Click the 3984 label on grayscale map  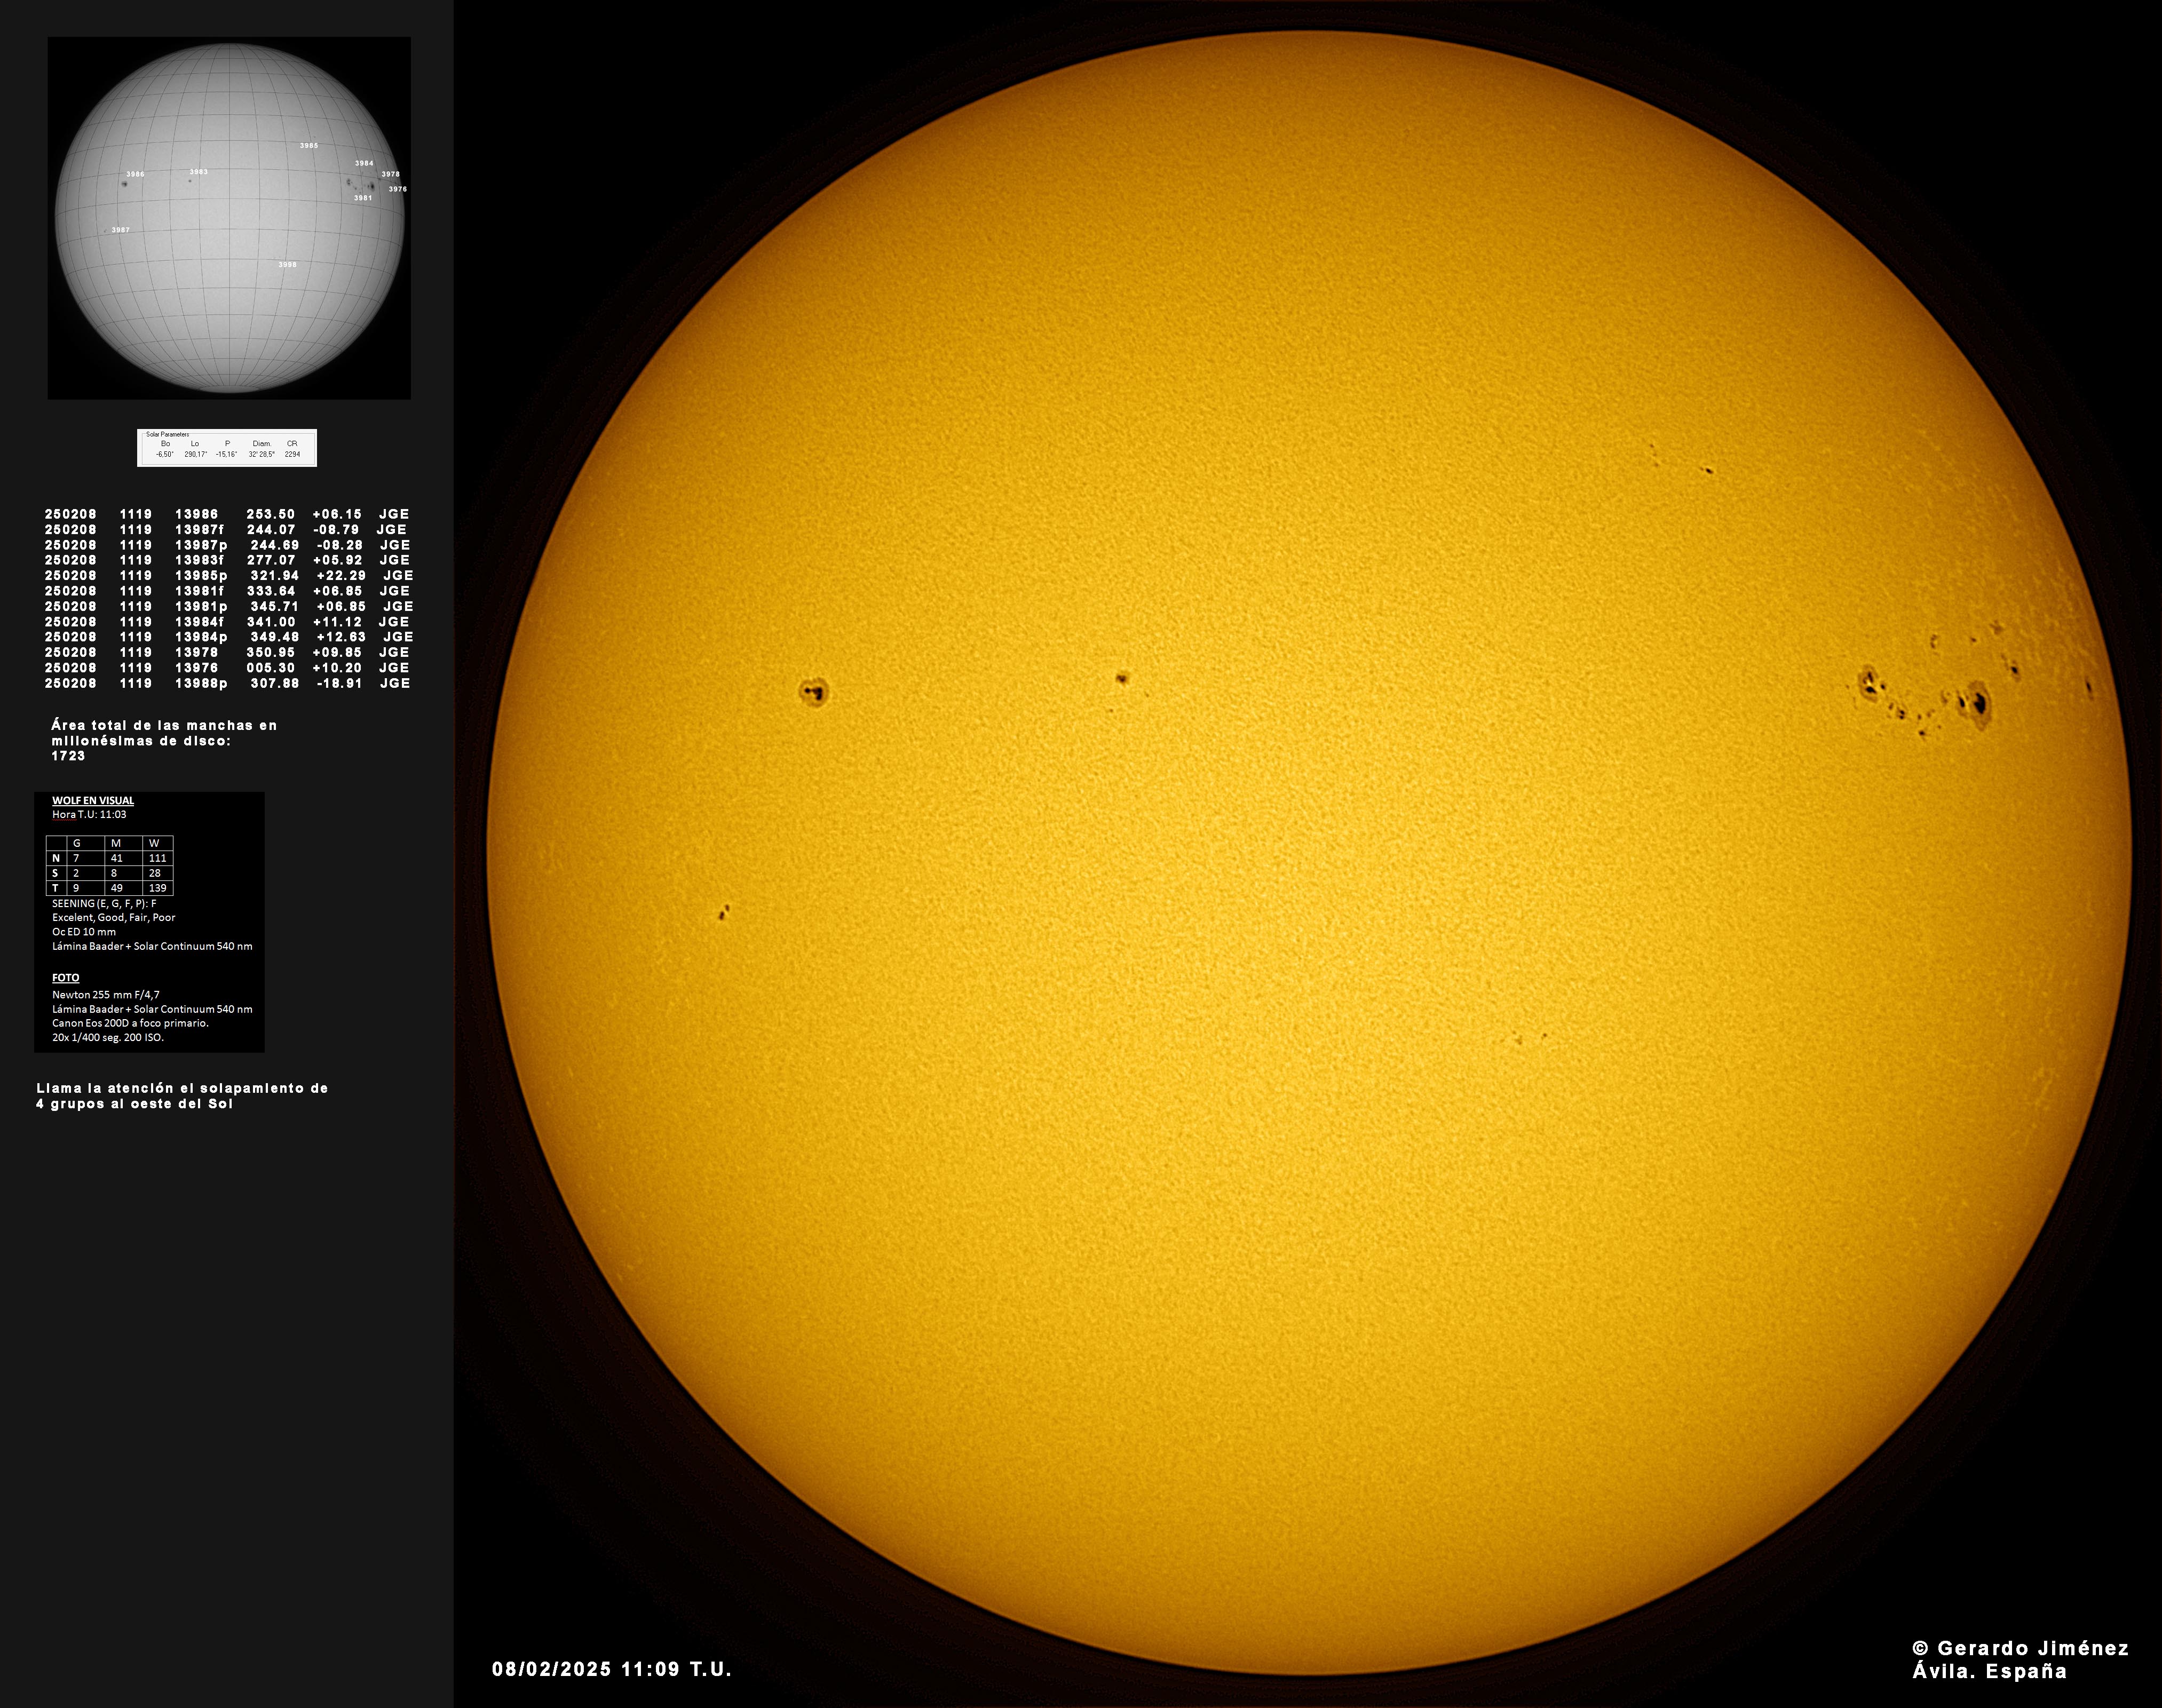click(x=364, y=163)
